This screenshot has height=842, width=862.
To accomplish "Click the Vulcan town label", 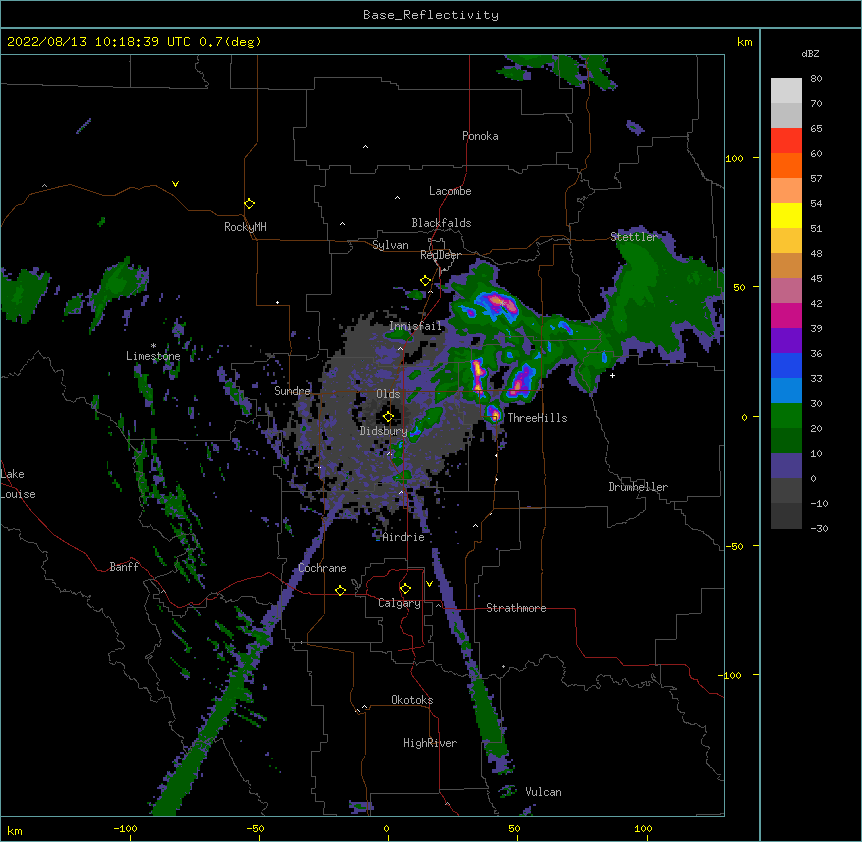I will (x=543, y=792).
